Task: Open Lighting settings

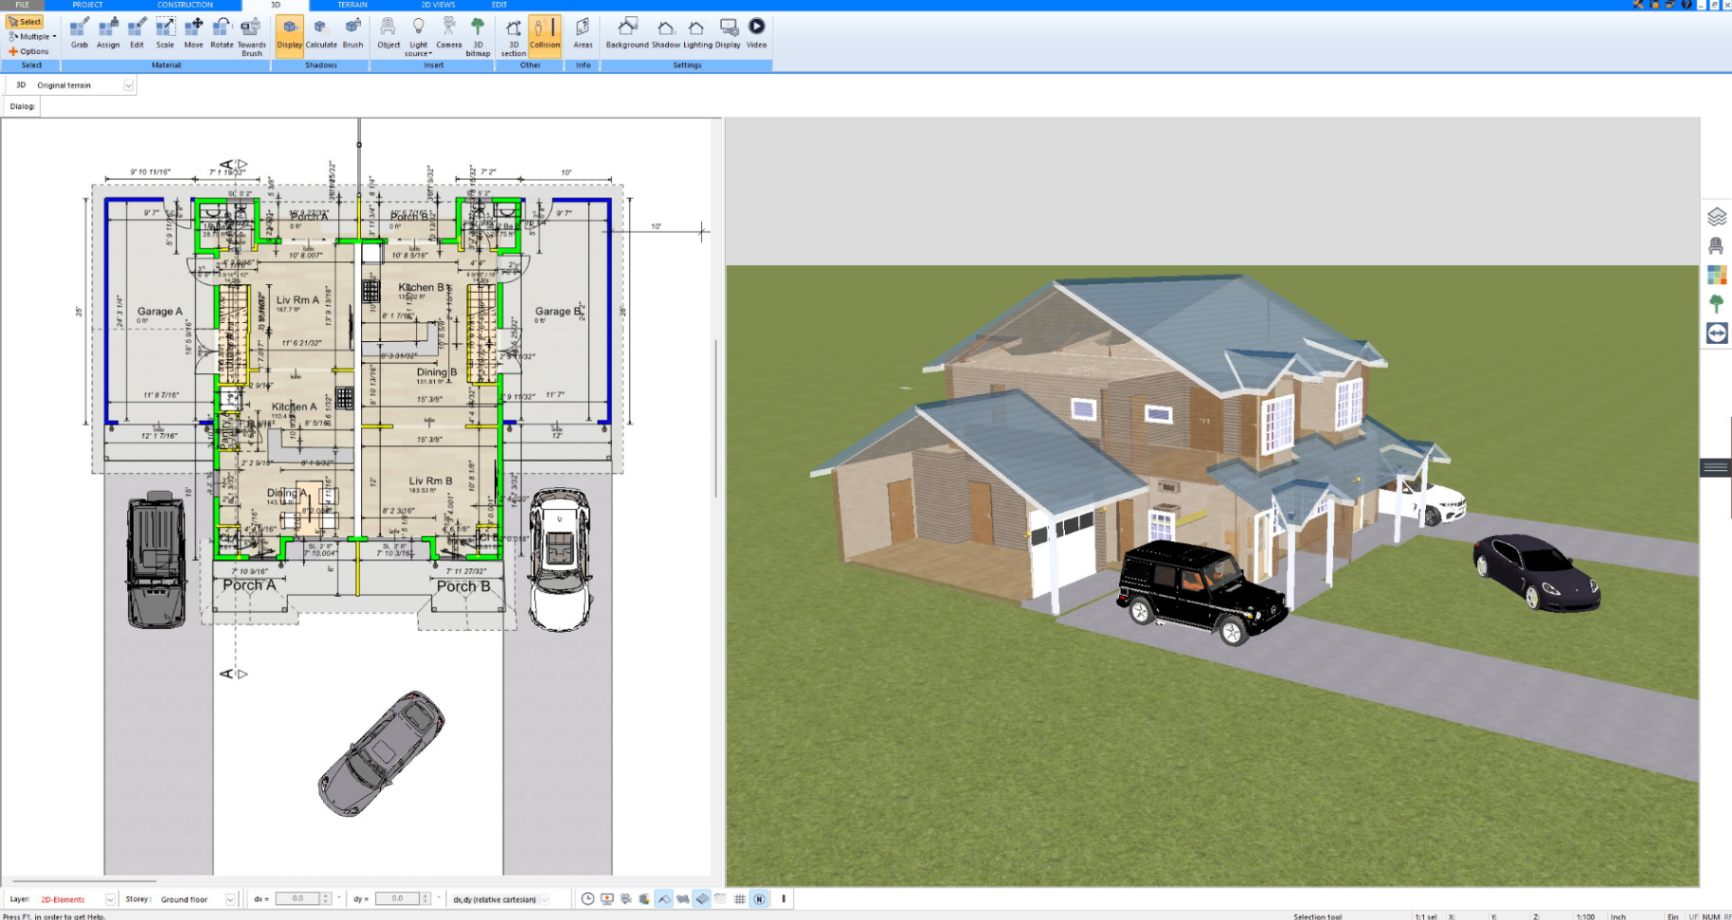Action: click(x=697, y=34)
